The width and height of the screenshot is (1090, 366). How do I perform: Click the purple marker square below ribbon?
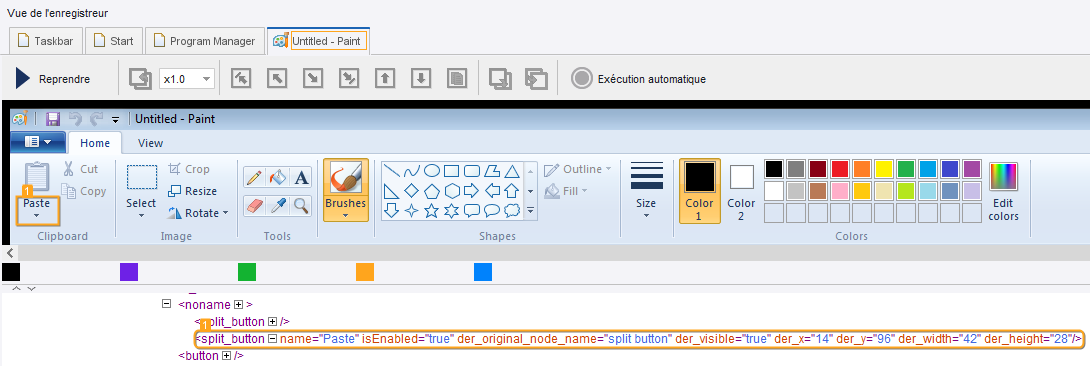[129, 272]
